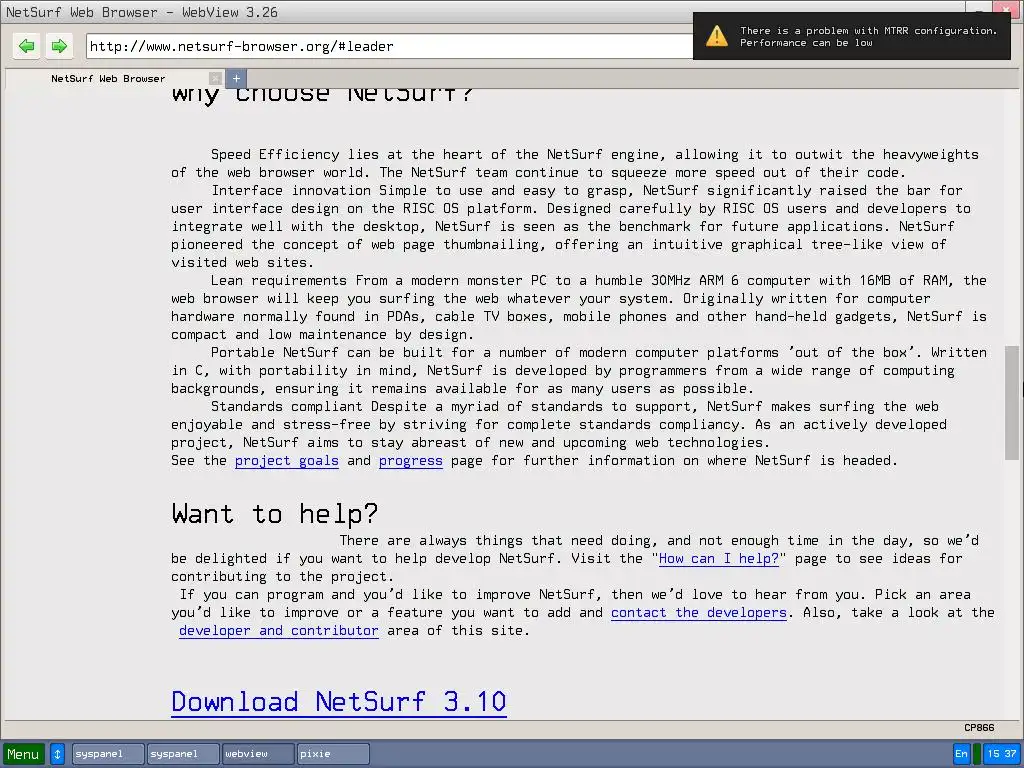Click the green forward arrow button
The width and height of the screenshot is (1024, 768).
59,46
